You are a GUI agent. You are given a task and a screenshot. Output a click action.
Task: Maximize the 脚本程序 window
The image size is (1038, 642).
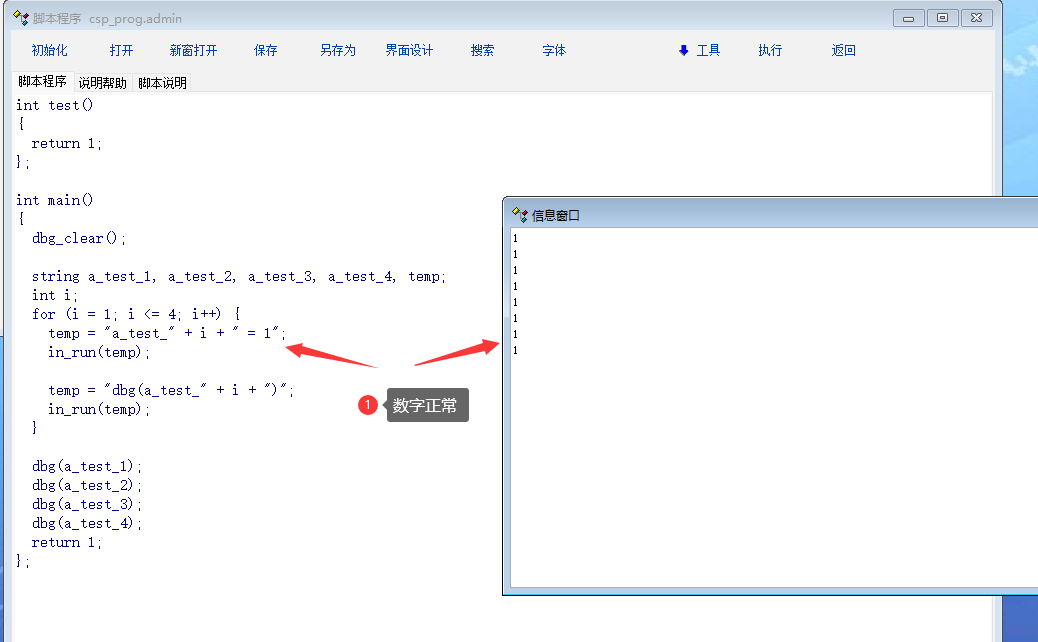pyautogui.click(x=942, y=18)
